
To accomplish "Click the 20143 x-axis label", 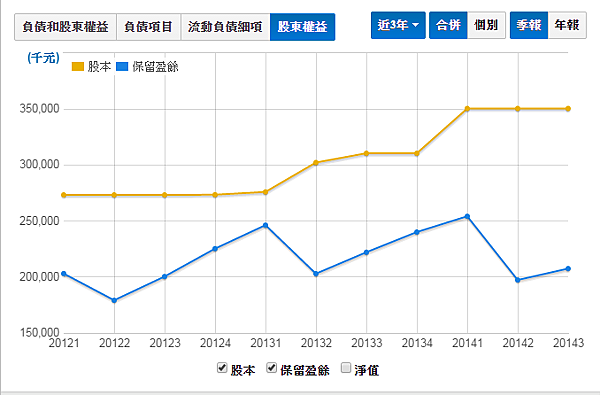I will (568, 343).
